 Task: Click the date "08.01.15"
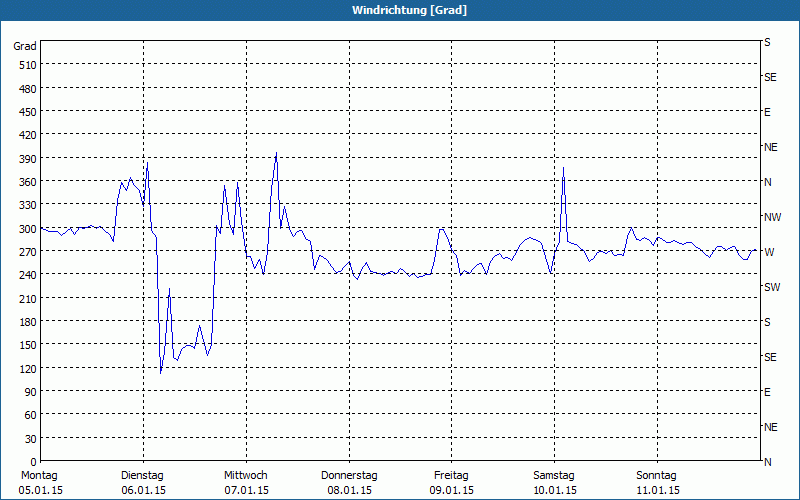point(349,491)
